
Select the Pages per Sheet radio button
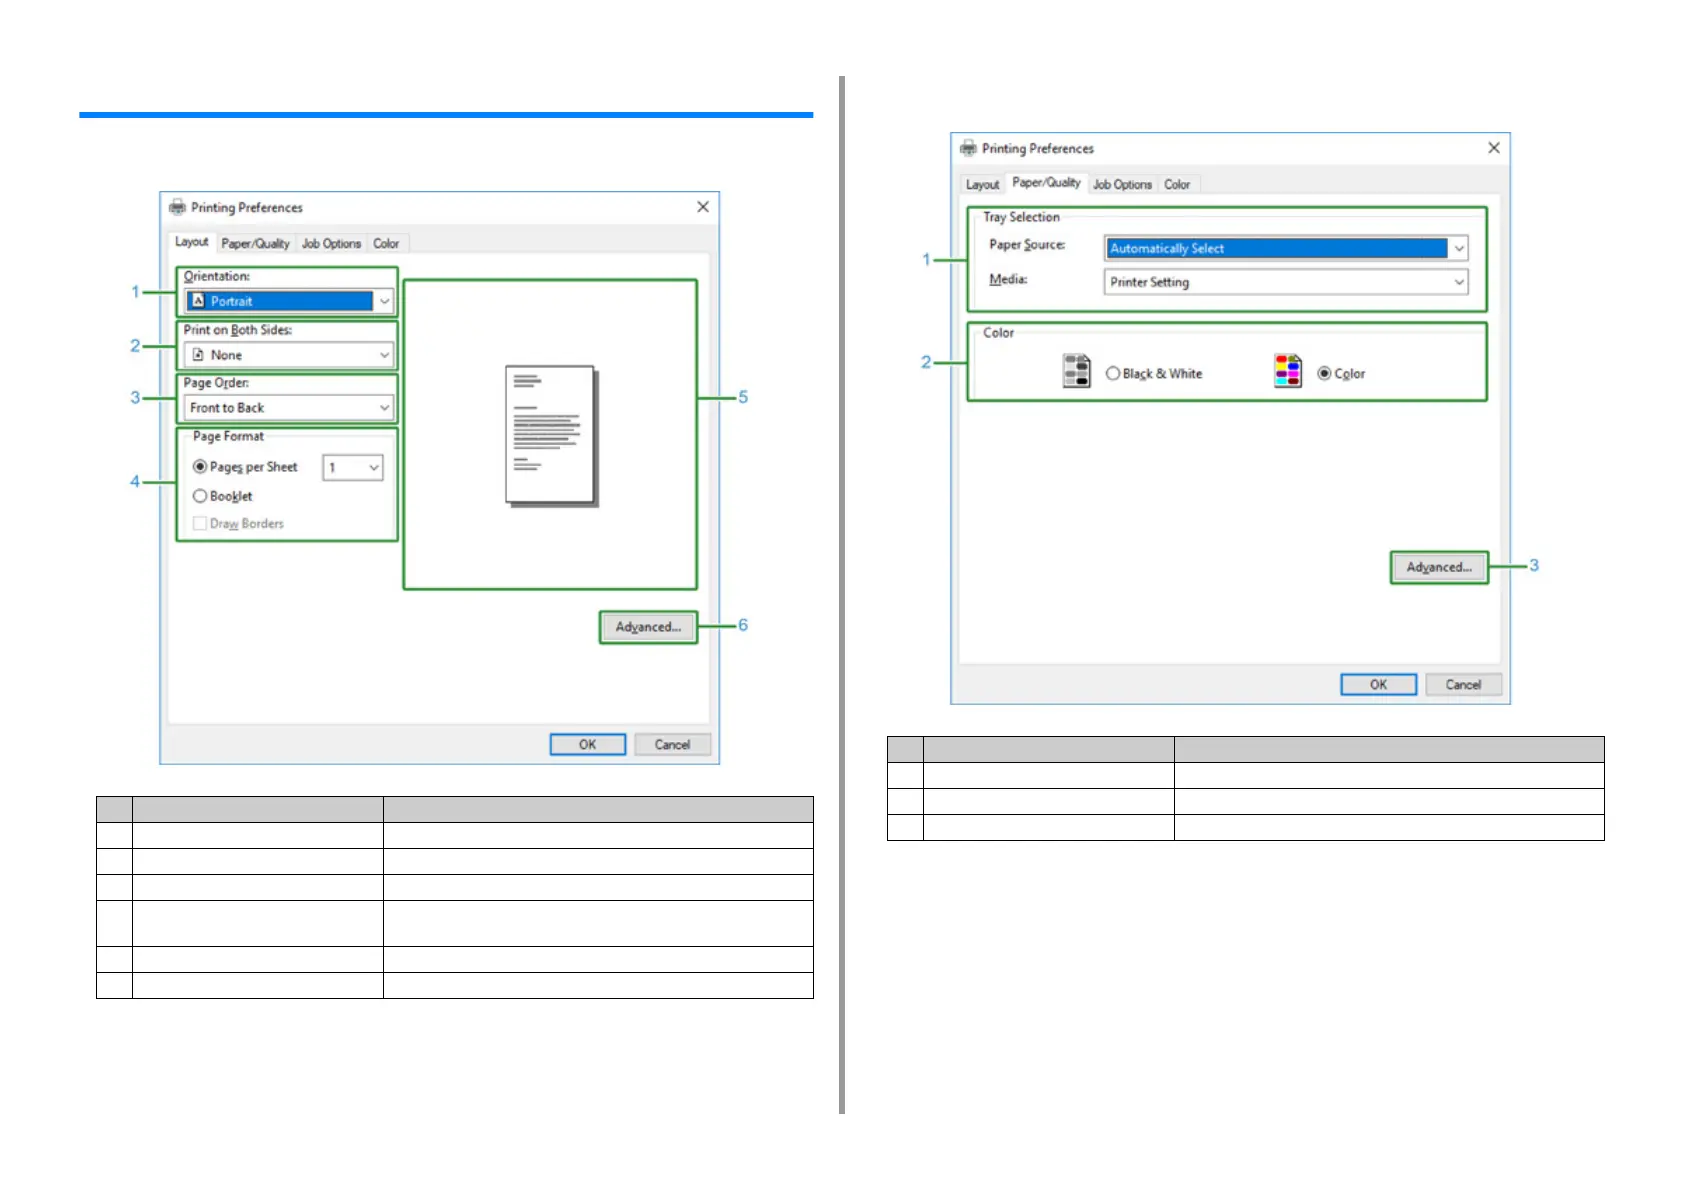pyautogui.click(x=200, y=467)
